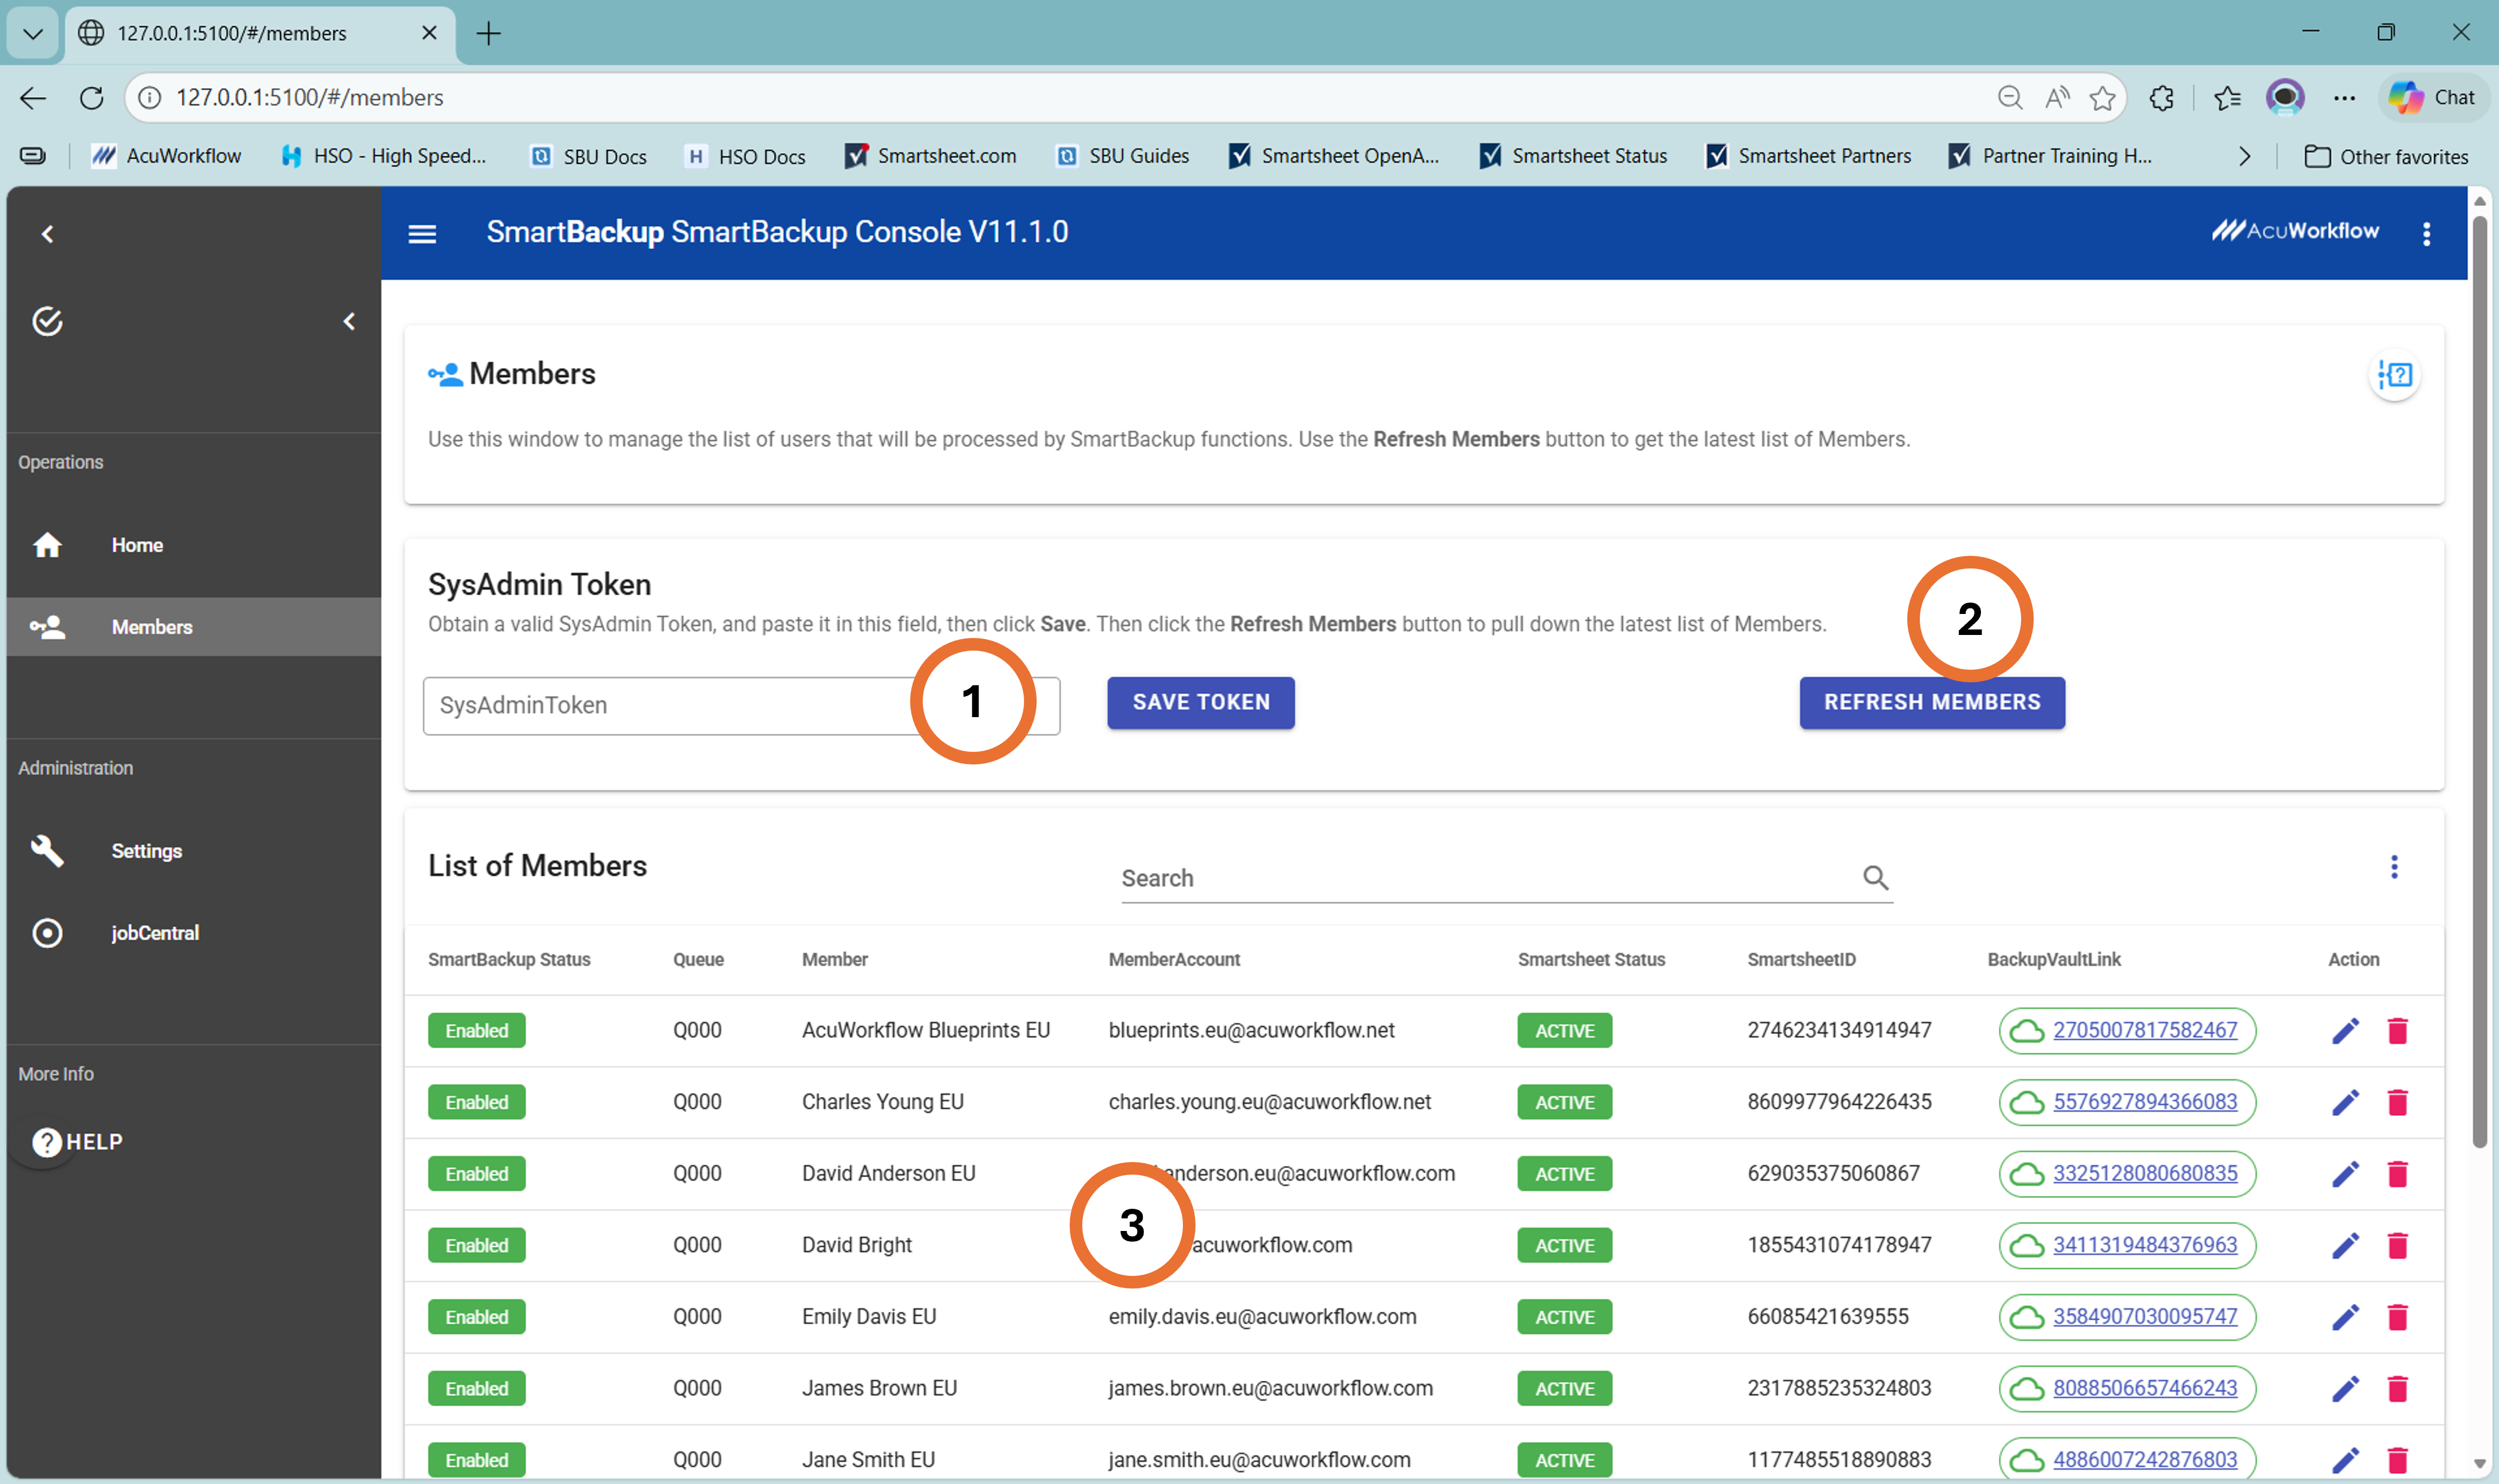
Task: Toggle Enabled status badge for James Brown EU
Action: coord(476,1388)
